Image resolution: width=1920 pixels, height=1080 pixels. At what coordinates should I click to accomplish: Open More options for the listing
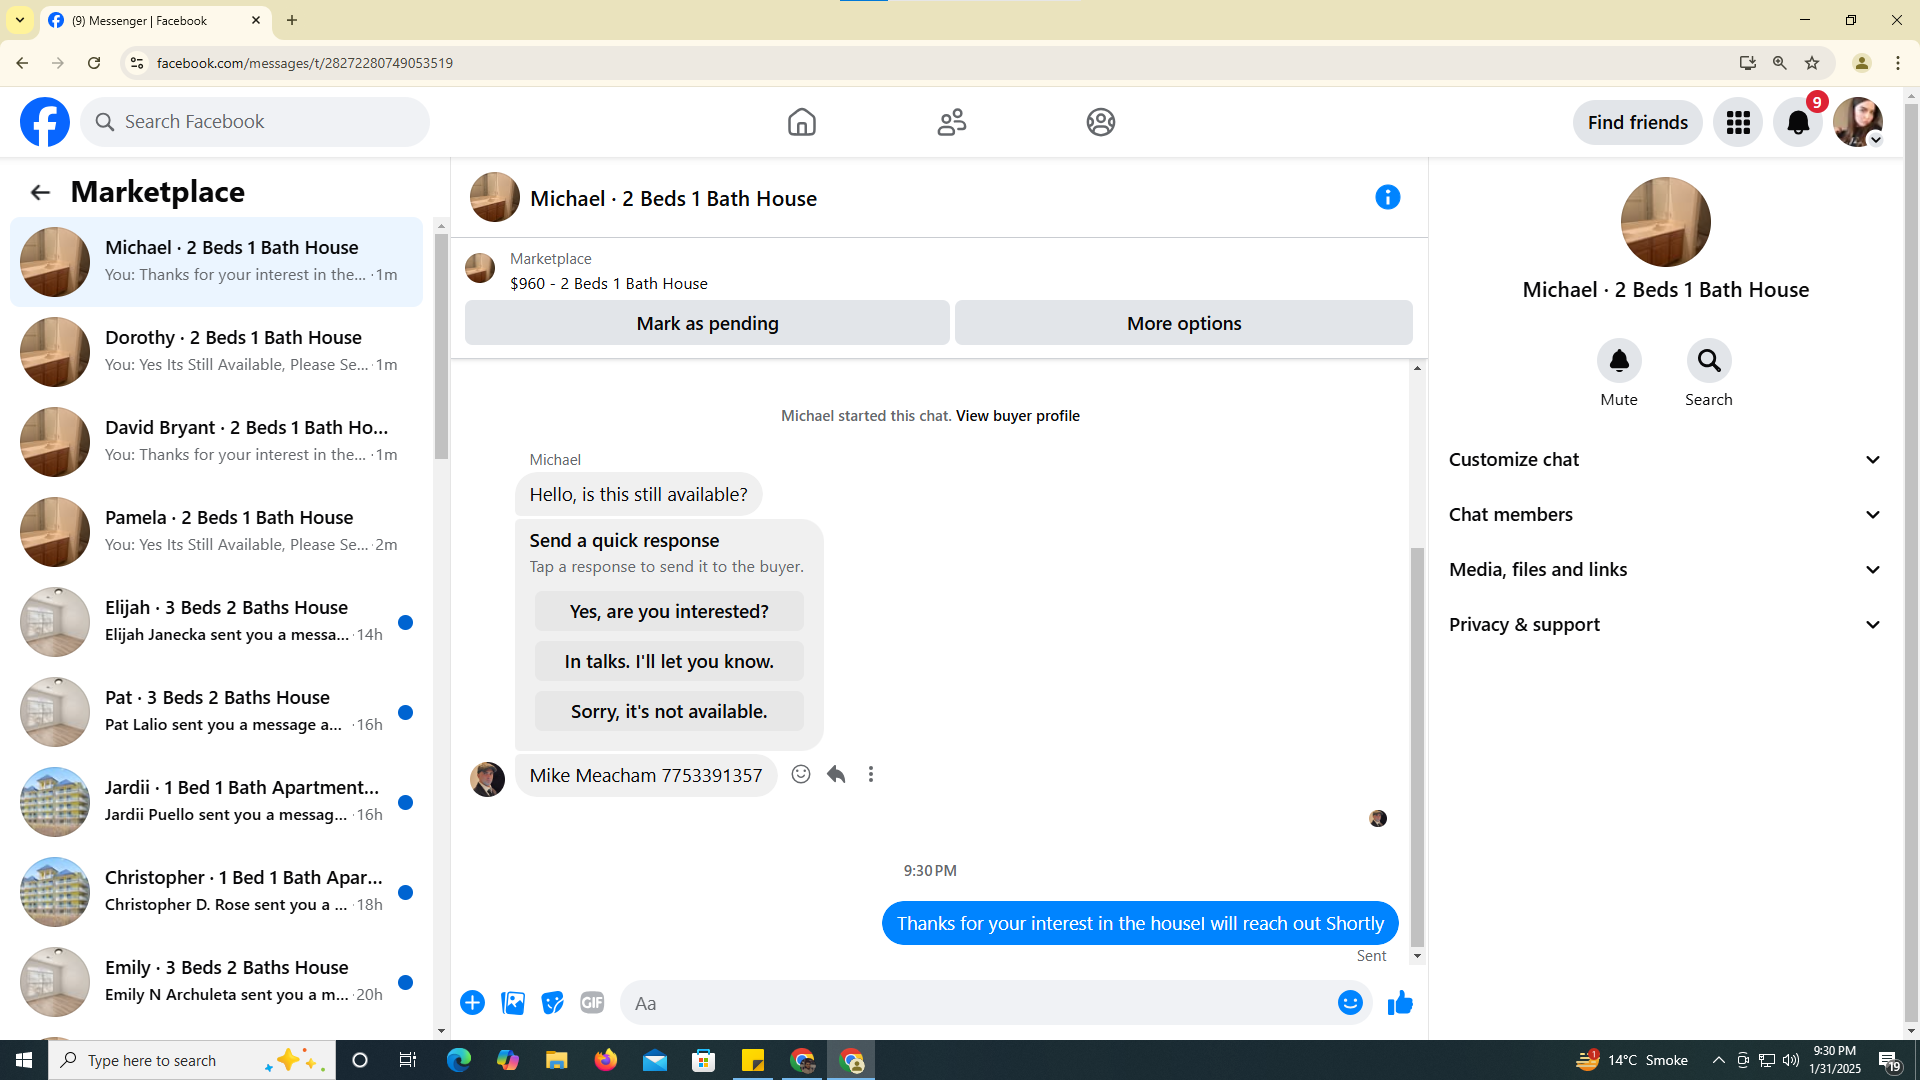[x=1184, y=323]
